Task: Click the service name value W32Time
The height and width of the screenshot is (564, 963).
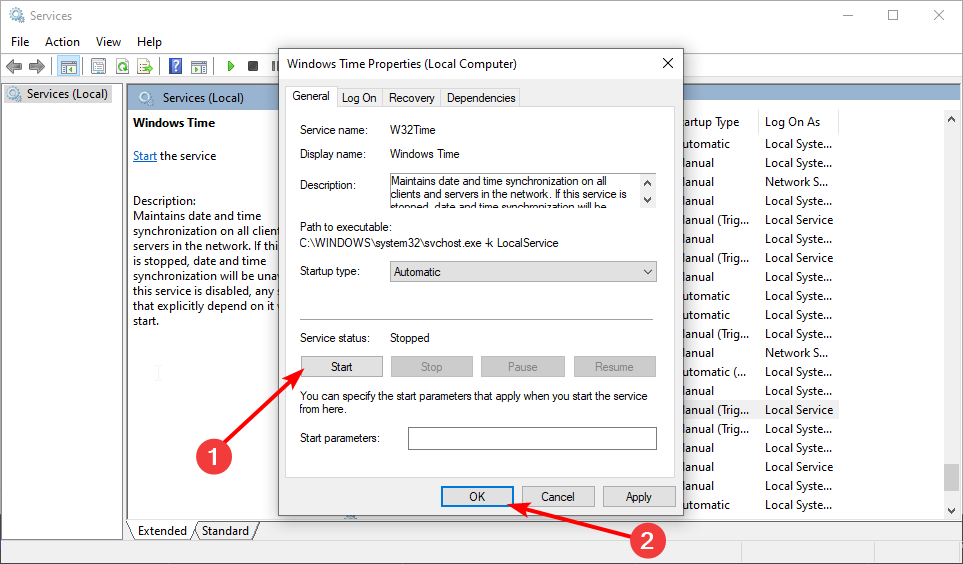Action: (413, 130)
